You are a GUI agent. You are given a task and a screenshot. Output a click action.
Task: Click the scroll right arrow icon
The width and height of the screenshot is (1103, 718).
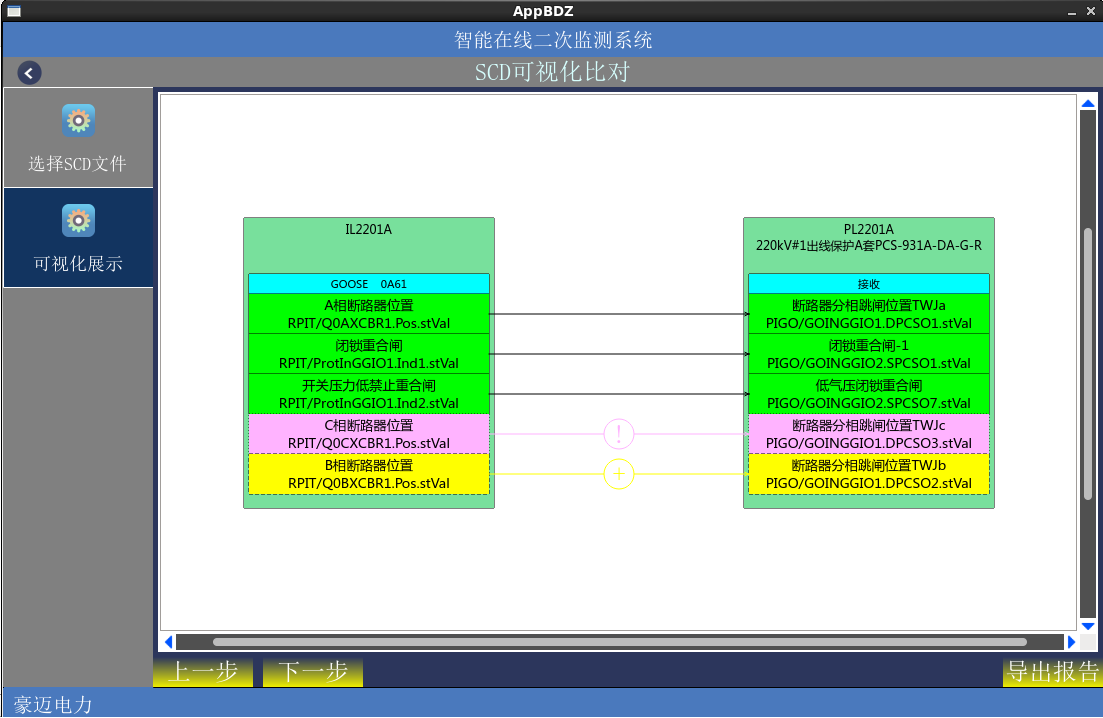click(1072, 642)
